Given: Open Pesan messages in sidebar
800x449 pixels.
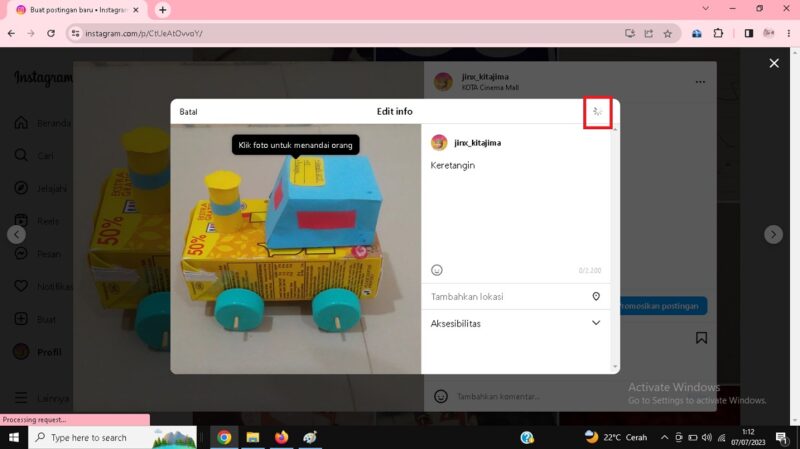Looking at the screenshot, I should click(x=38, y=254).
